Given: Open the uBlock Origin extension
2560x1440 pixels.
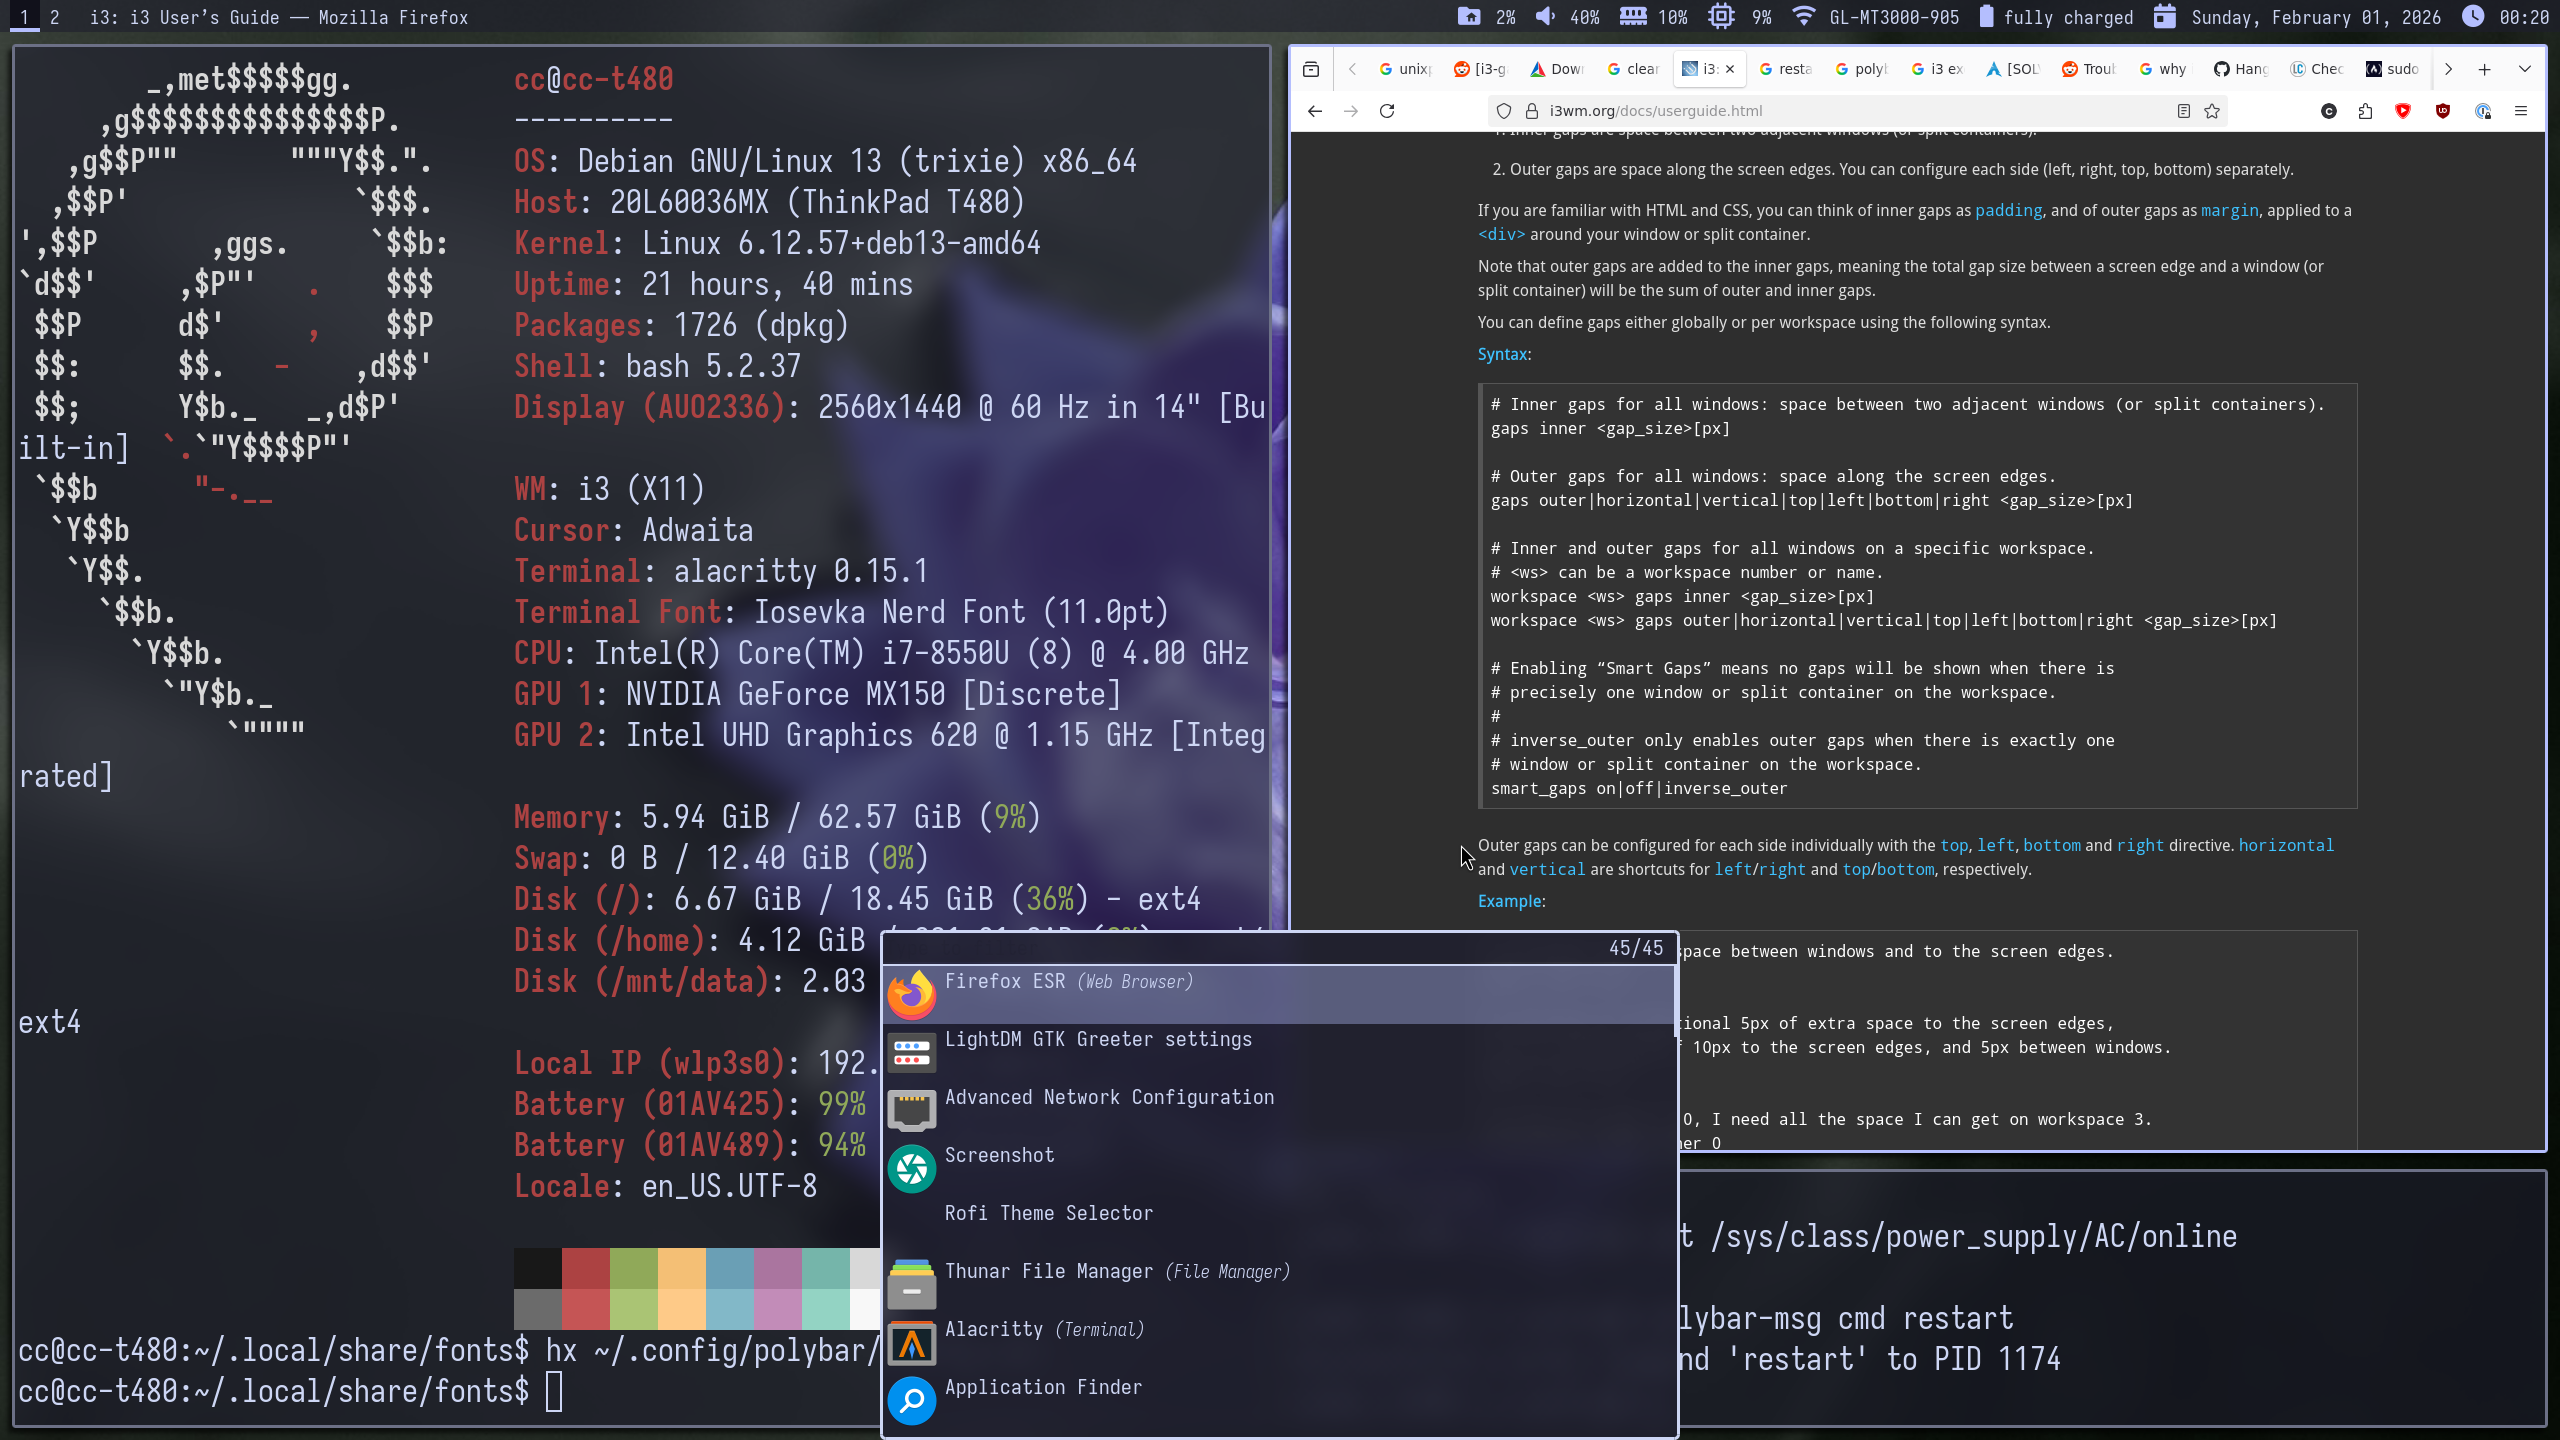Looking at the screenshot, I should (x=2443, y=111).
